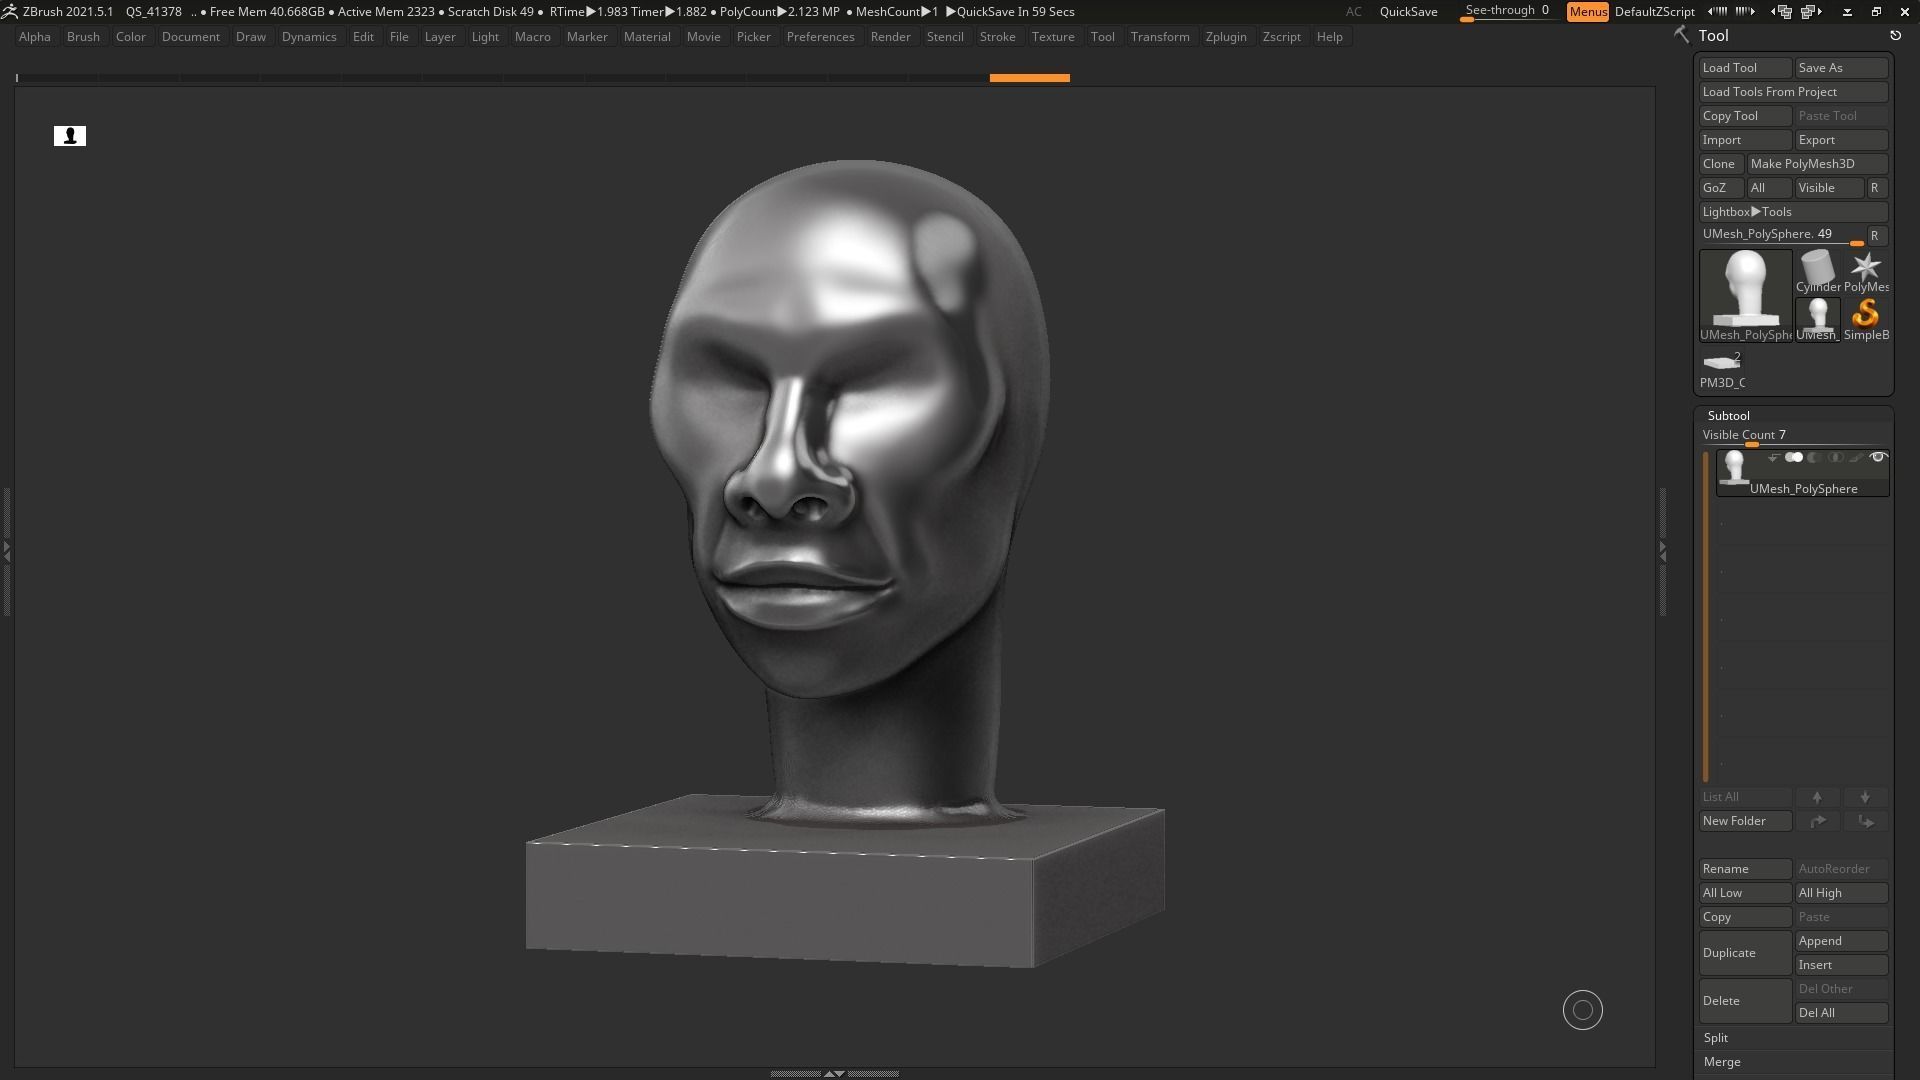Click the hide ZBrush window down-arrow icon
The width and height of the screenshot is (1920, 1080).
(x=1847, y=12)
